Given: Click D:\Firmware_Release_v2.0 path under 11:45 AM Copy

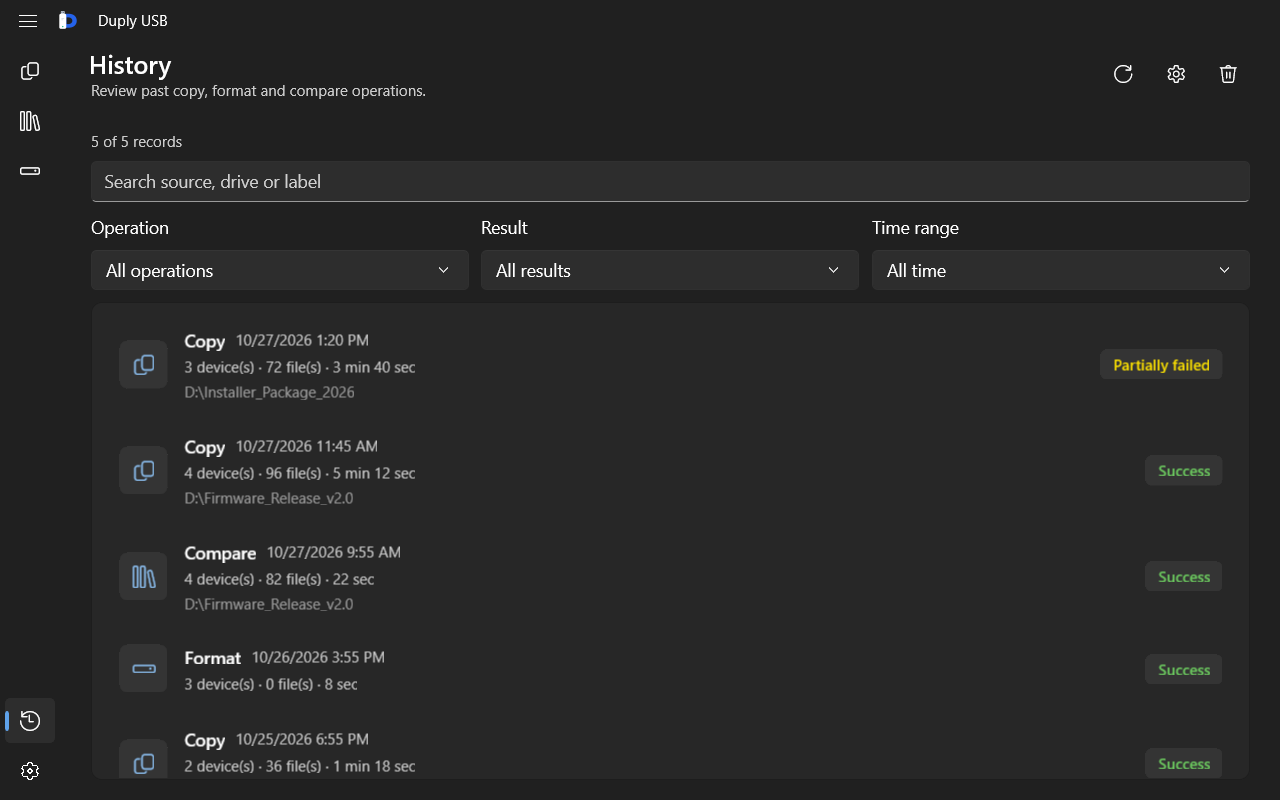Looking at the screenshot, I should click(269, 498).
